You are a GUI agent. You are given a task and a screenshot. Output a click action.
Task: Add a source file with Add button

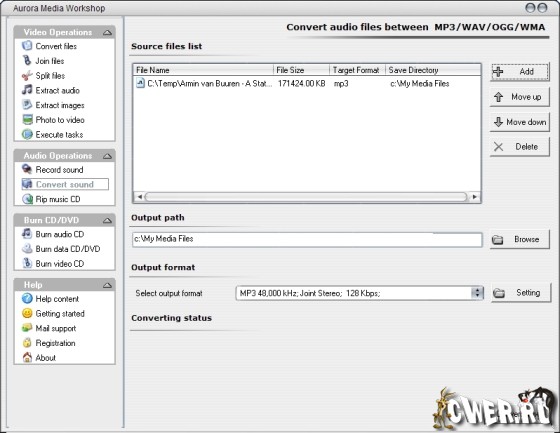[520, 71]
